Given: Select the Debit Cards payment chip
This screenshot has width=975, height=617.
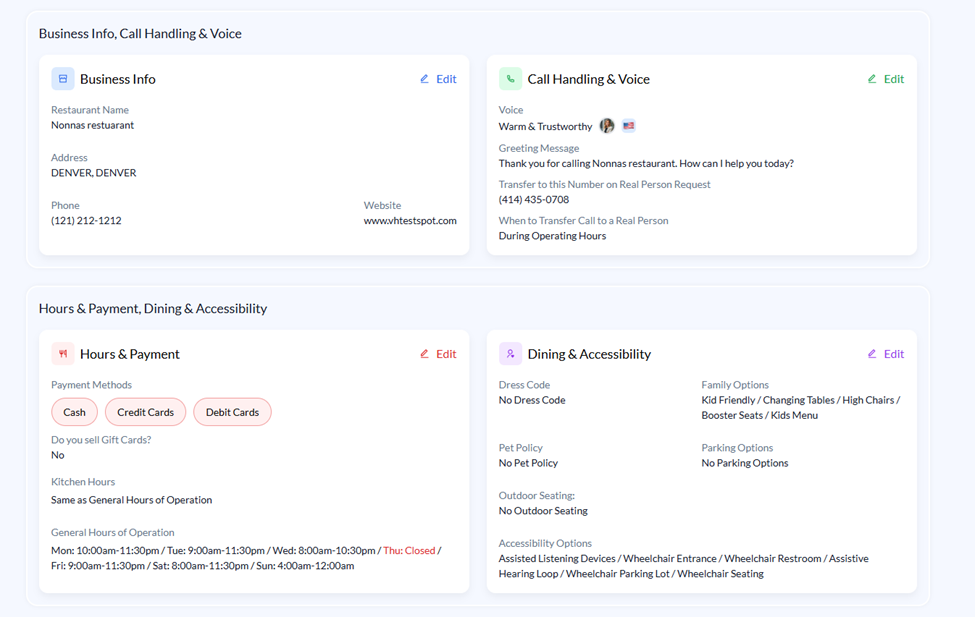Looking at the screenshot, I should pyautogui.click(x=232, y=412).
